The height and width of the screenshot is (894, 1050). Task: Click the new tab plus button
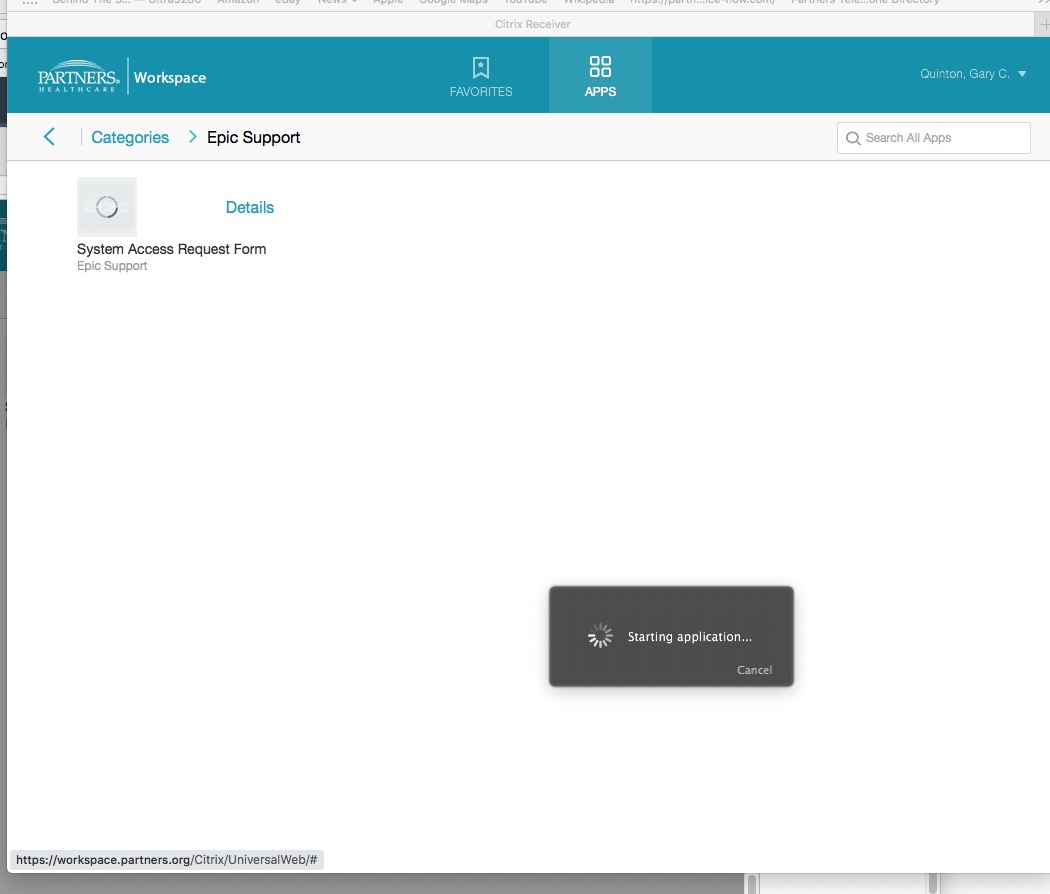1043,24
